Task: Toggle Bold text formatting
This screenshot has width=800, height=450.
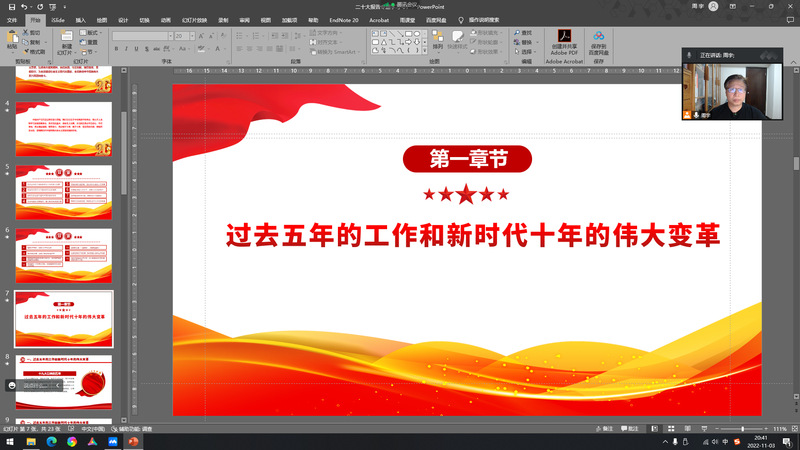Action: tap(116, 49)
